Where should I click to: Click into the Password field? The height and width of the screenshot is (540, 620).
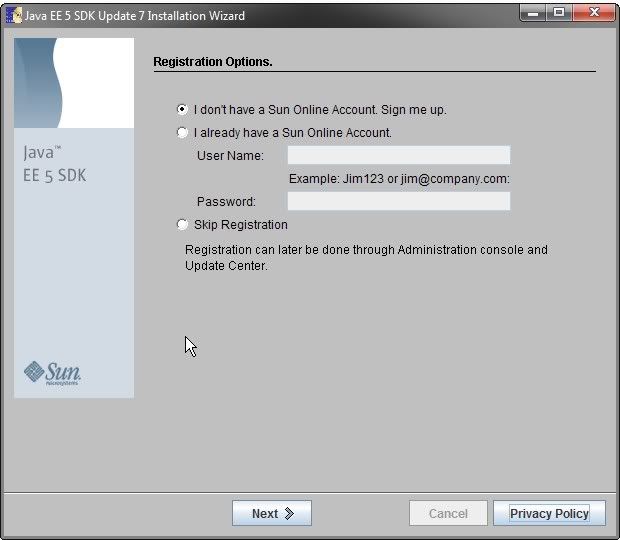click(x=398, y=201)
